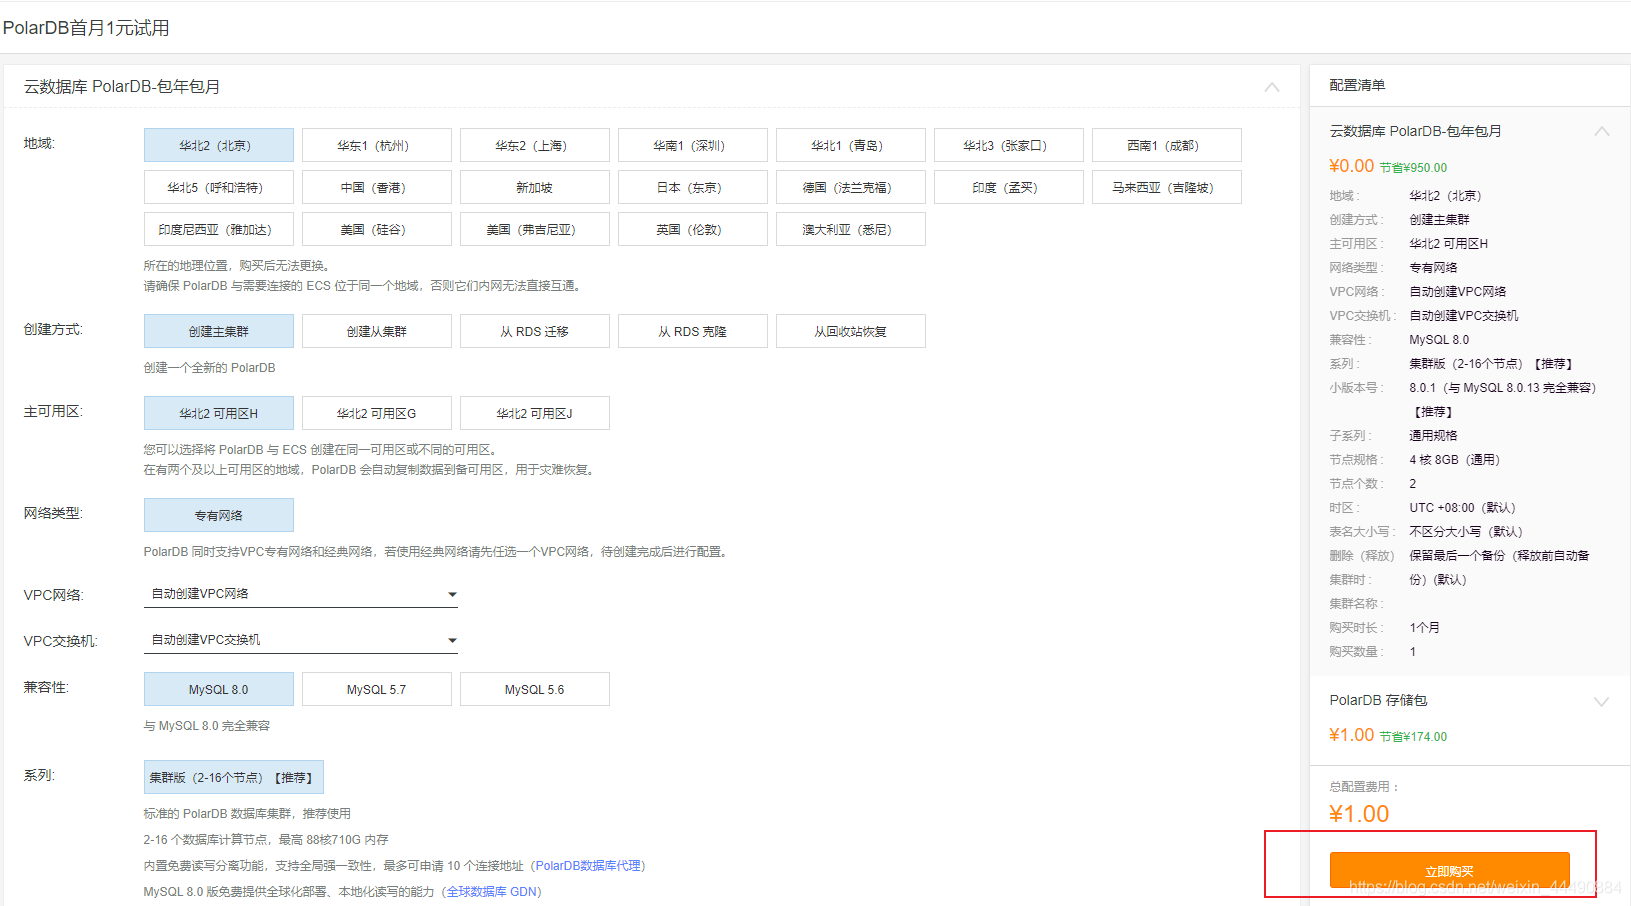
Task: Choose the 日本 (东京) region
Action: [x=692, y=187]
